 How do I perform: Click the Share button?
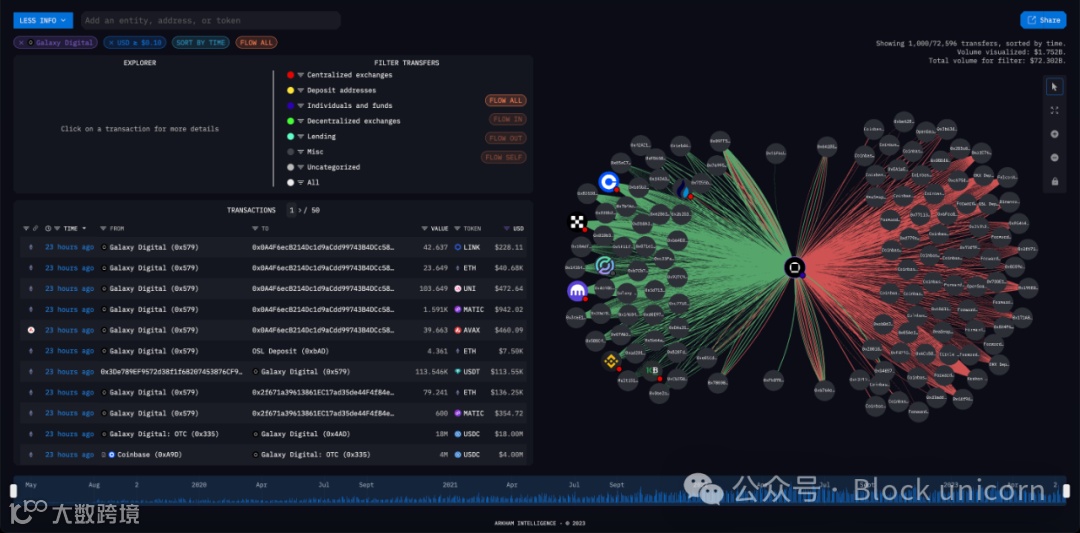coord(1043,20)
